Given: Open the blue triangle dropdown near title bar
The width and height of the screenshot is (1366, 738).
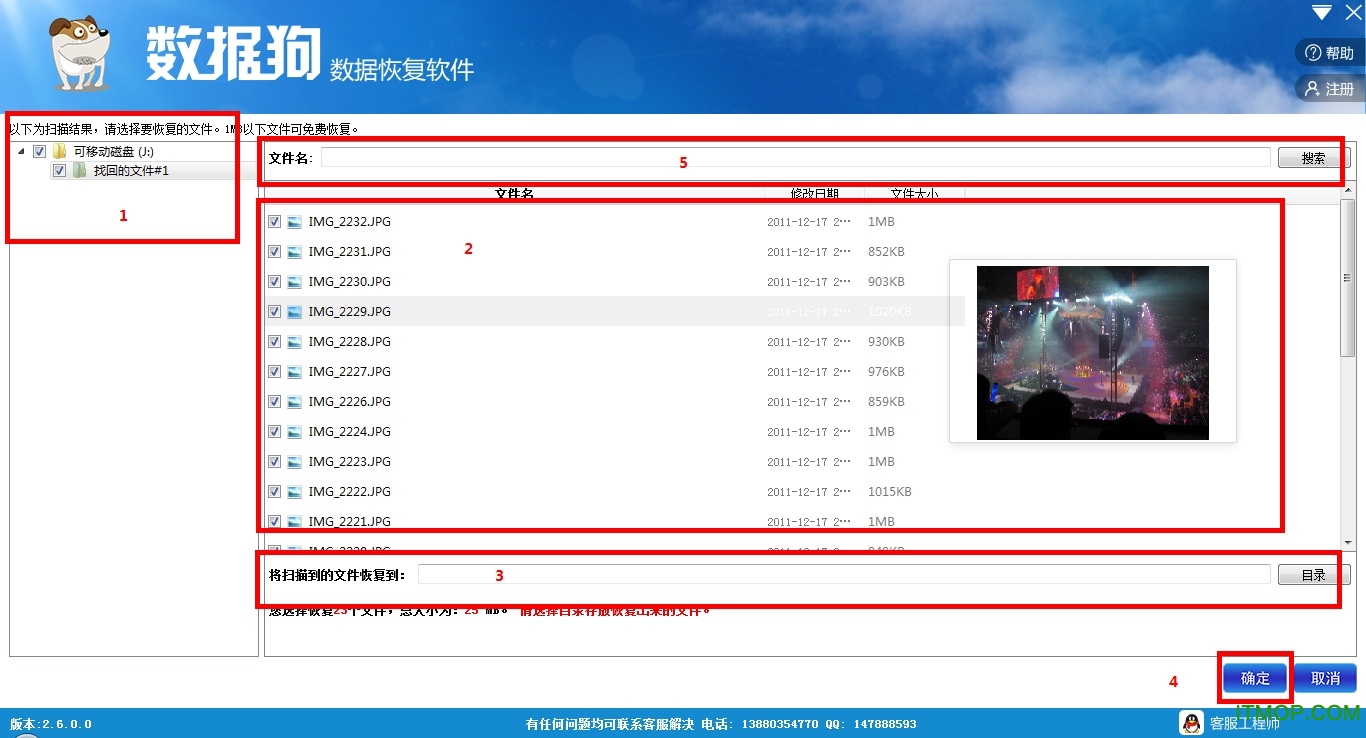Looking at the screenshot, I should (x=1321, y=12).
